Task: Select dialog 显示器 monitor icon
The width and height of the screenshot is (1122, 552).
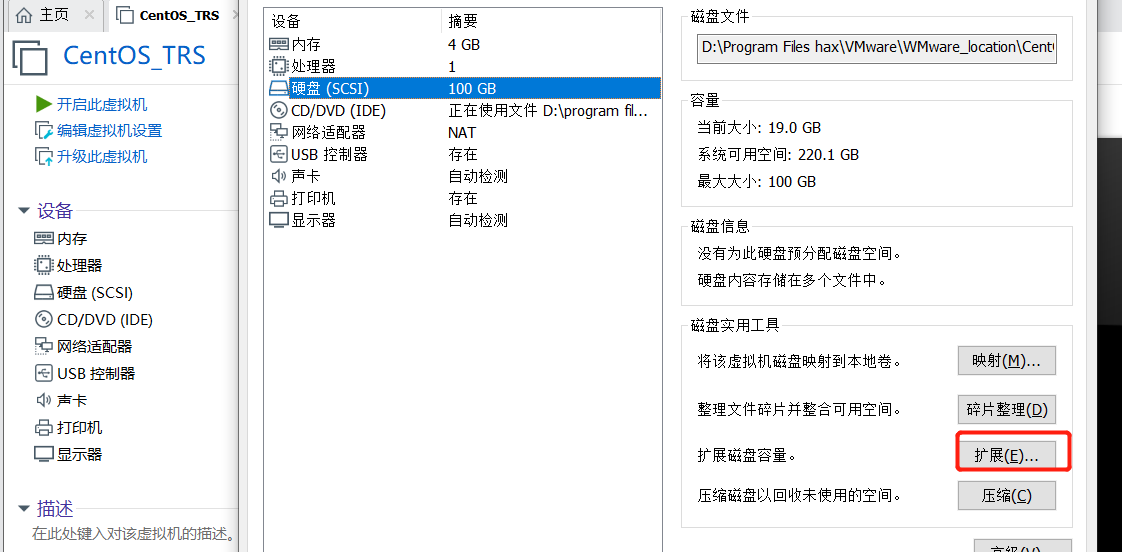Action: (278, 220)
